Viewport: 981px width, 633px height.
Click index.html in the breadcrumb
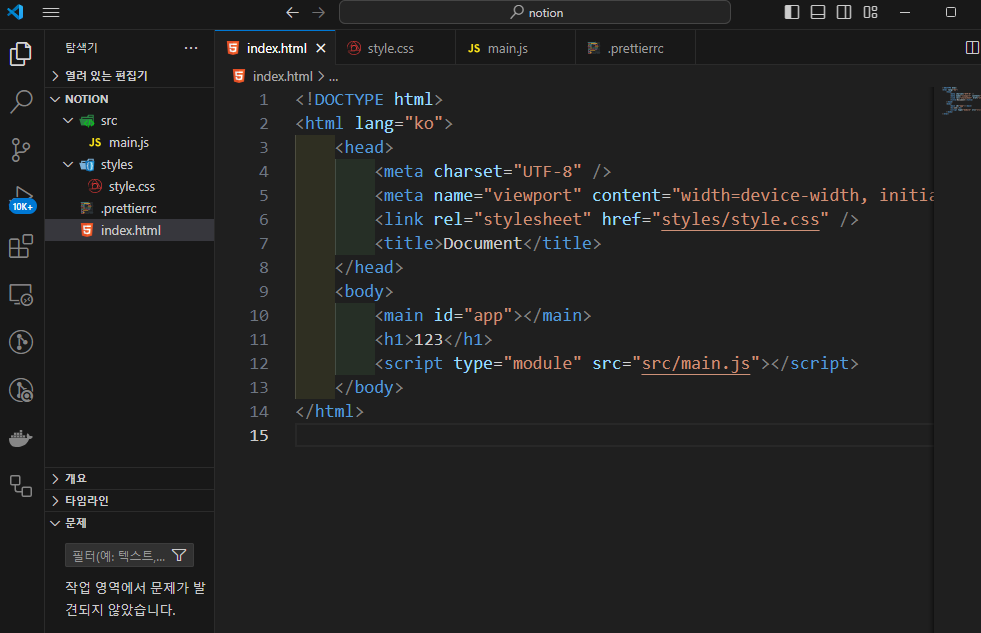(283, 76)
